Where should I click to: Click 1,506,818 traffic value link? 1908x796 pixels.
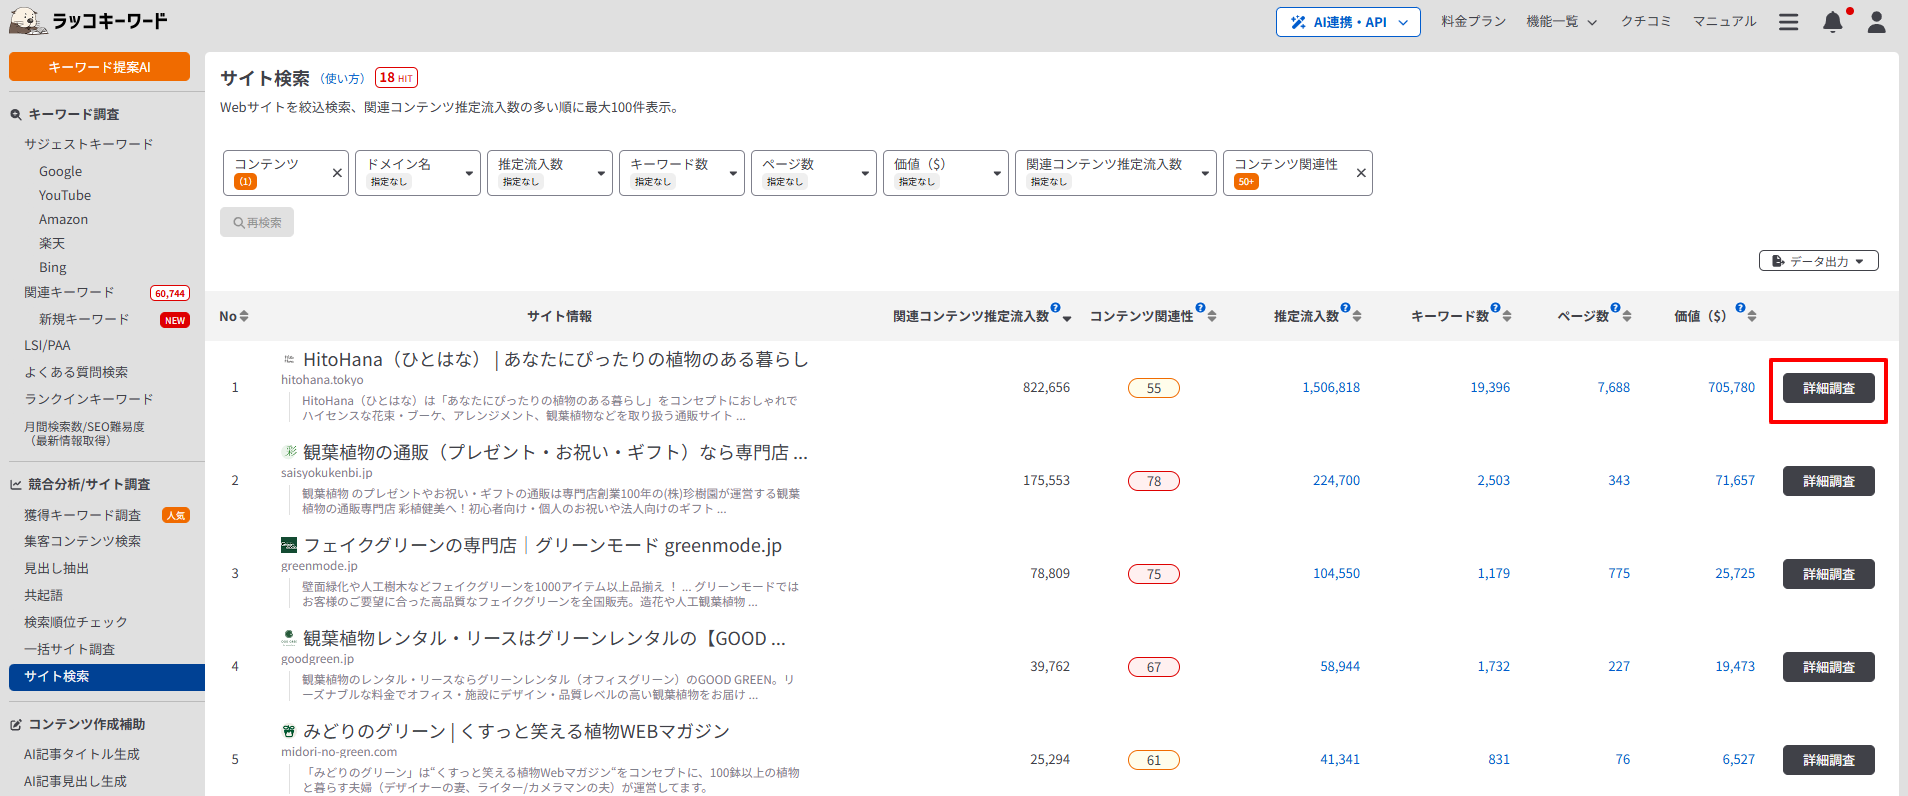1331,388
